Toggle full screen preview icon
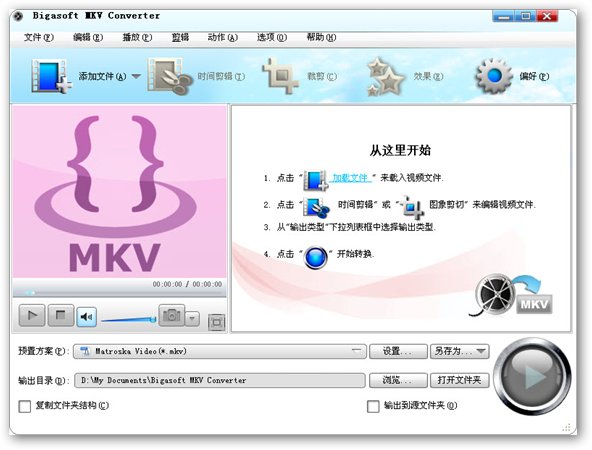This screenshot has height=450, width=592. [217, 322]
